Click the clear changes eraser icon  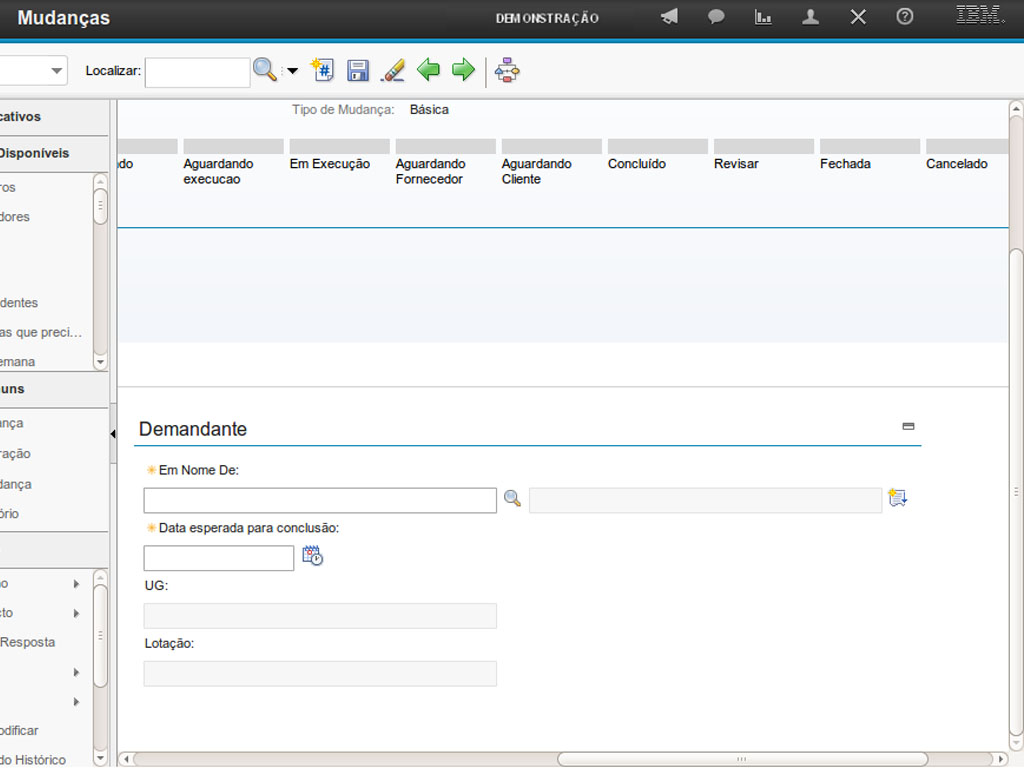point(393,70)
